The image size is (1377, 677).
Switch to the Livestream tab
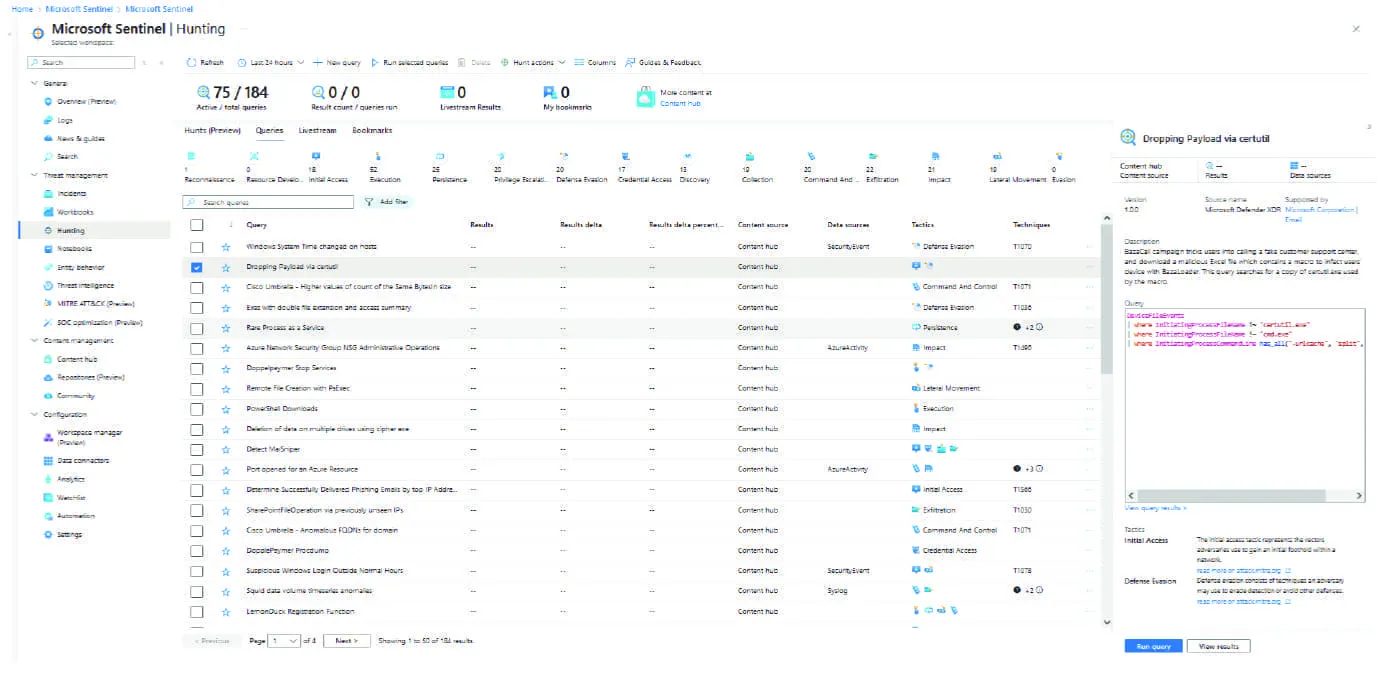pyautogui.click(x=317, y=131)
